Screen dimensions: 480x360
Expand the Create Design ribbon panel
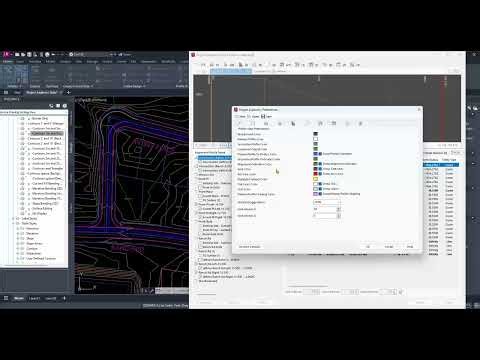point(134,86)
